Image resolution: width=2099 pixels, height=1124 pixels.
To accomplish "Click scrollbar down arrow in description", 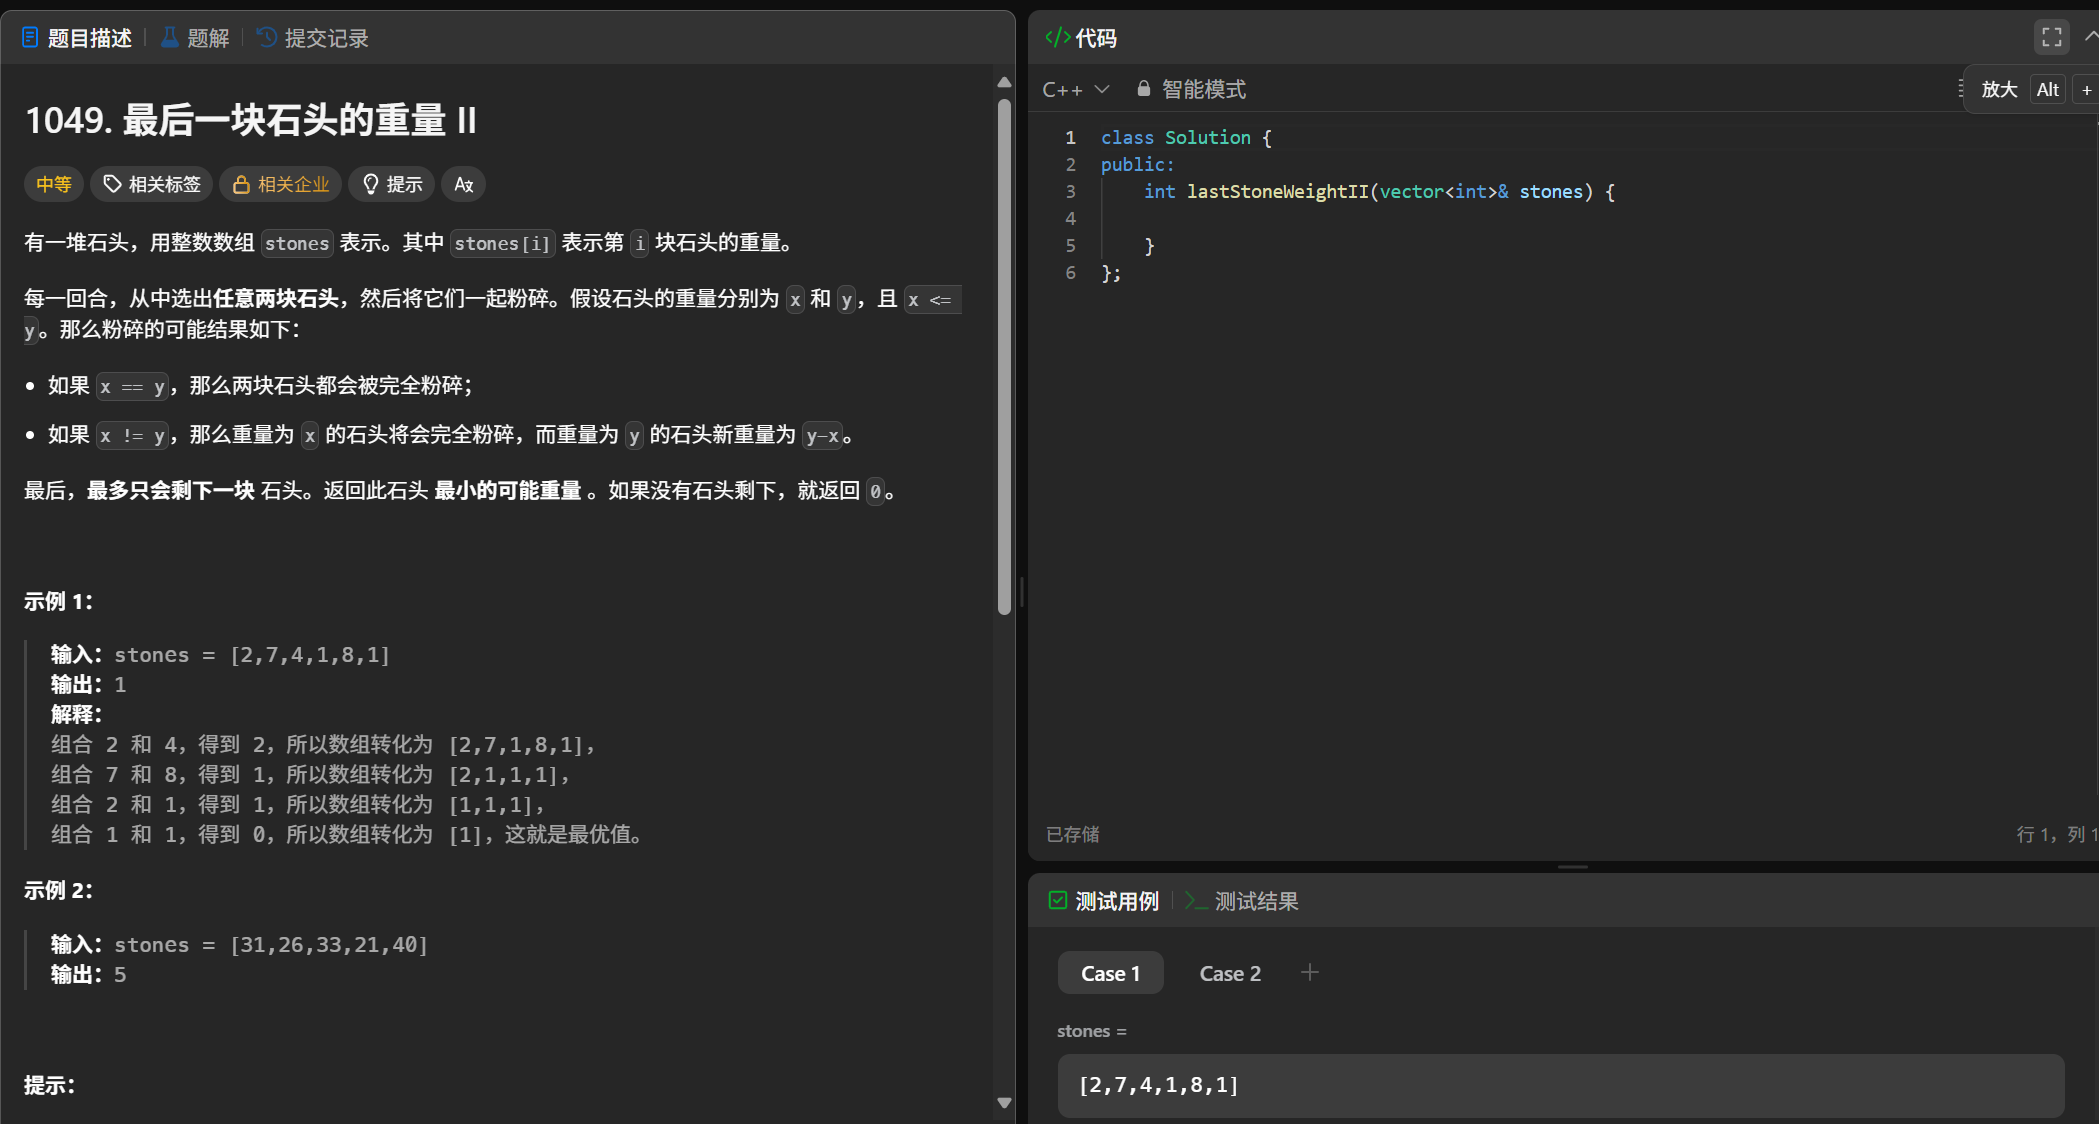I will pos(1004,1103).
